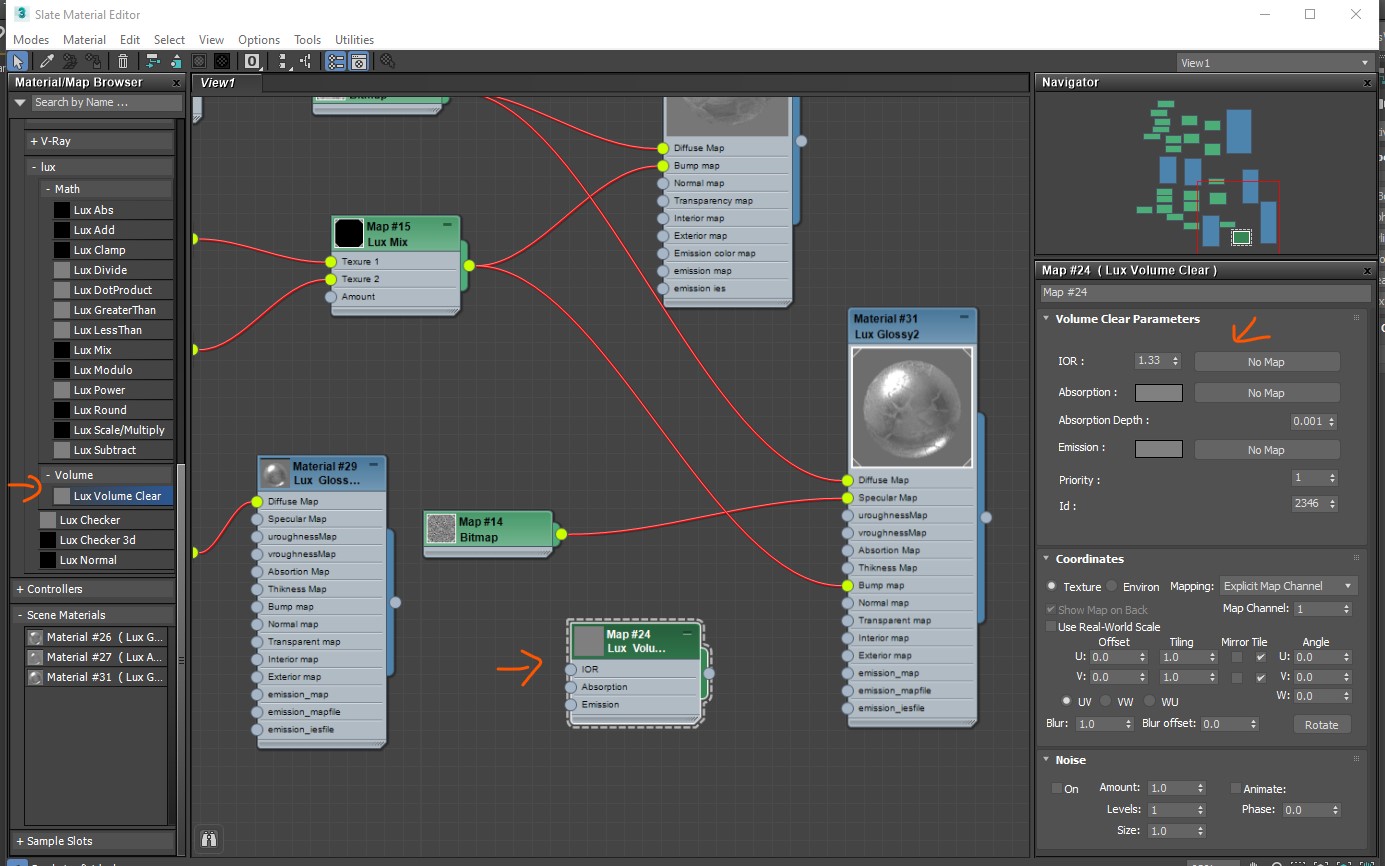Viewport: 1385px width, 866px height.
Task: Click Move Children toolbar icon
Action: pos(153,61)
